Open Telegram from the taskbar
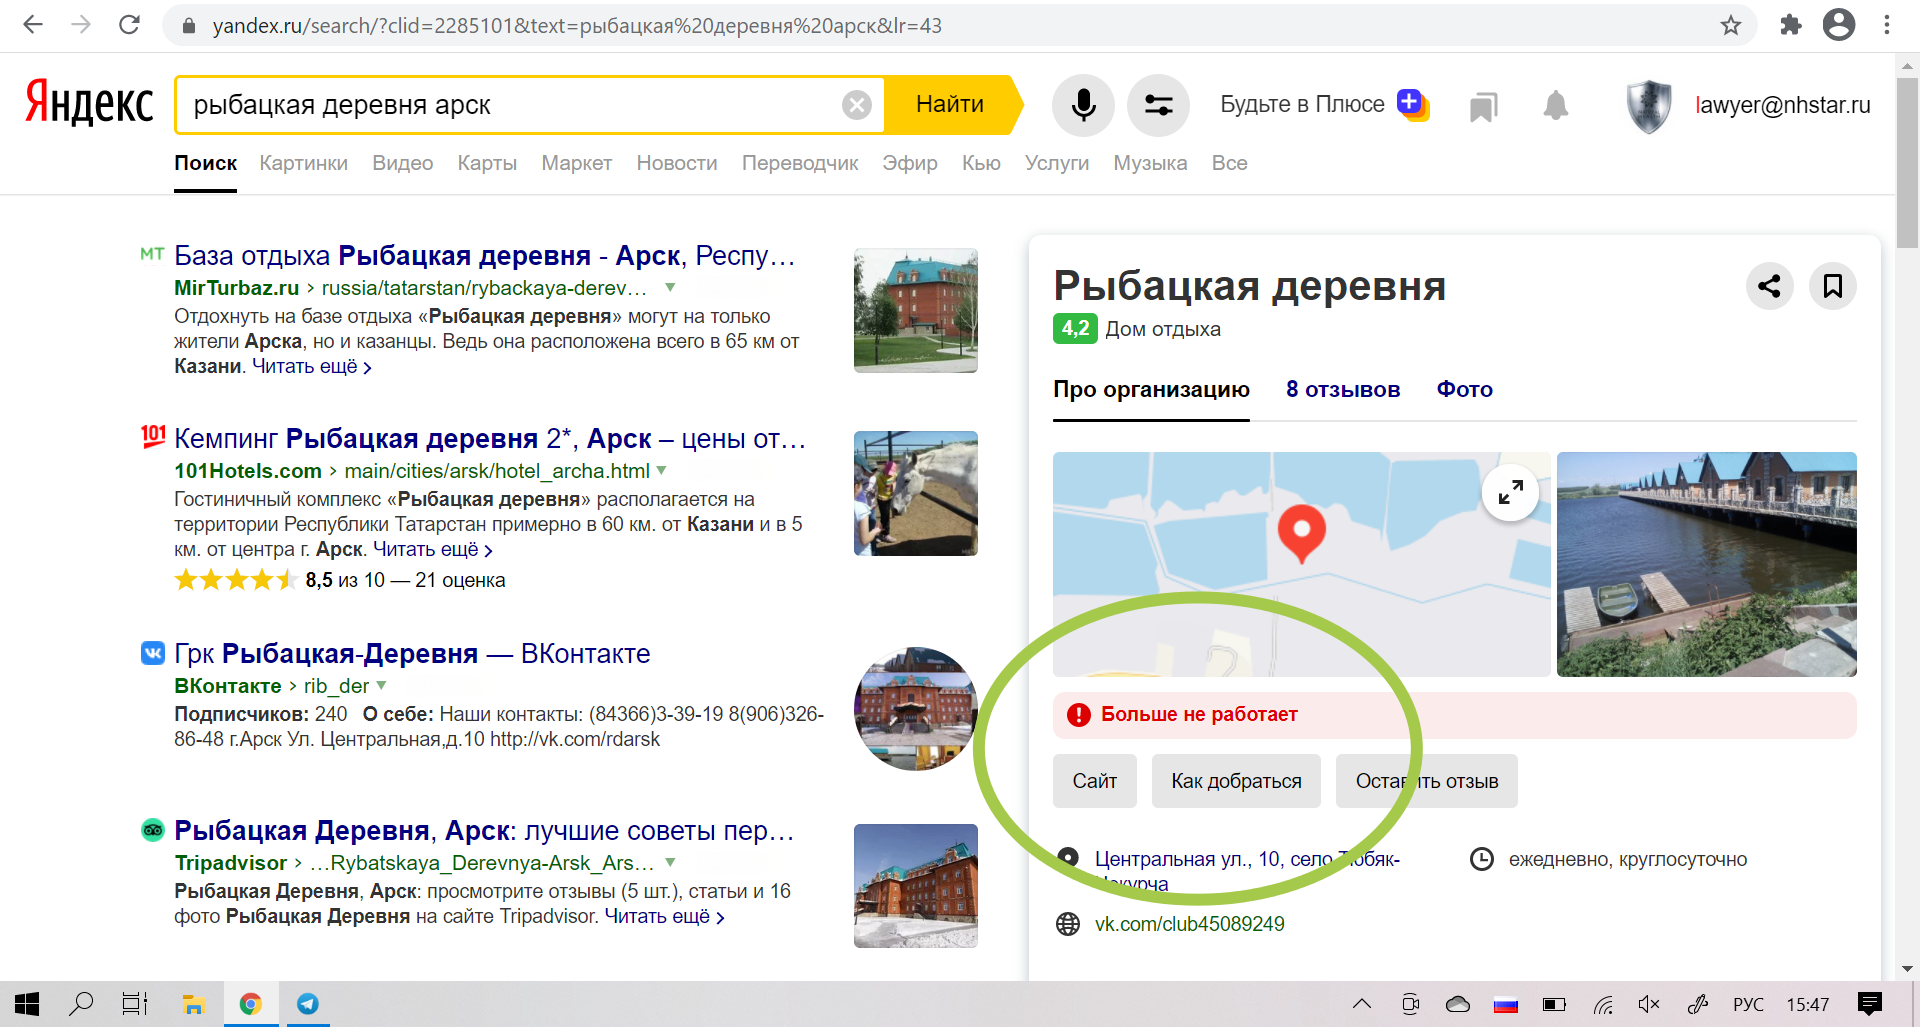The width and height of the screenshot is (1920, 1027). point(308,1004)
